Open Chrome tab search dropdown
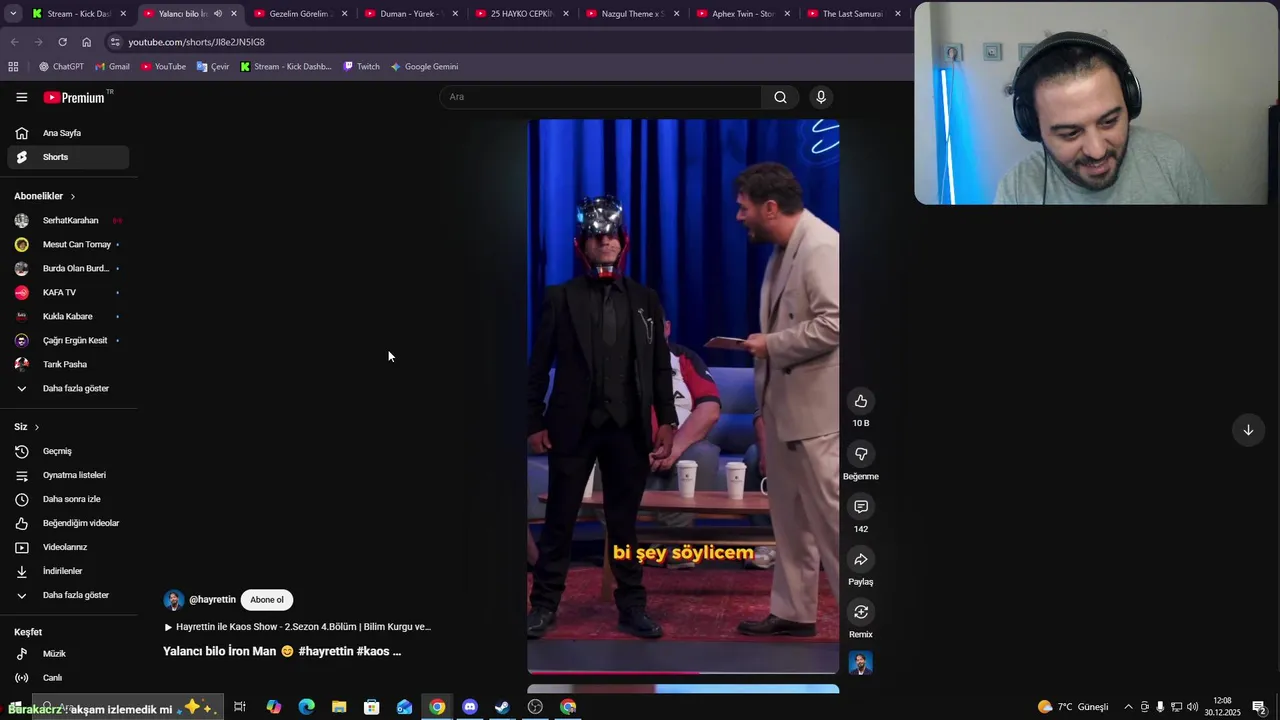The image size is (1280, 720). click(13, 14)
